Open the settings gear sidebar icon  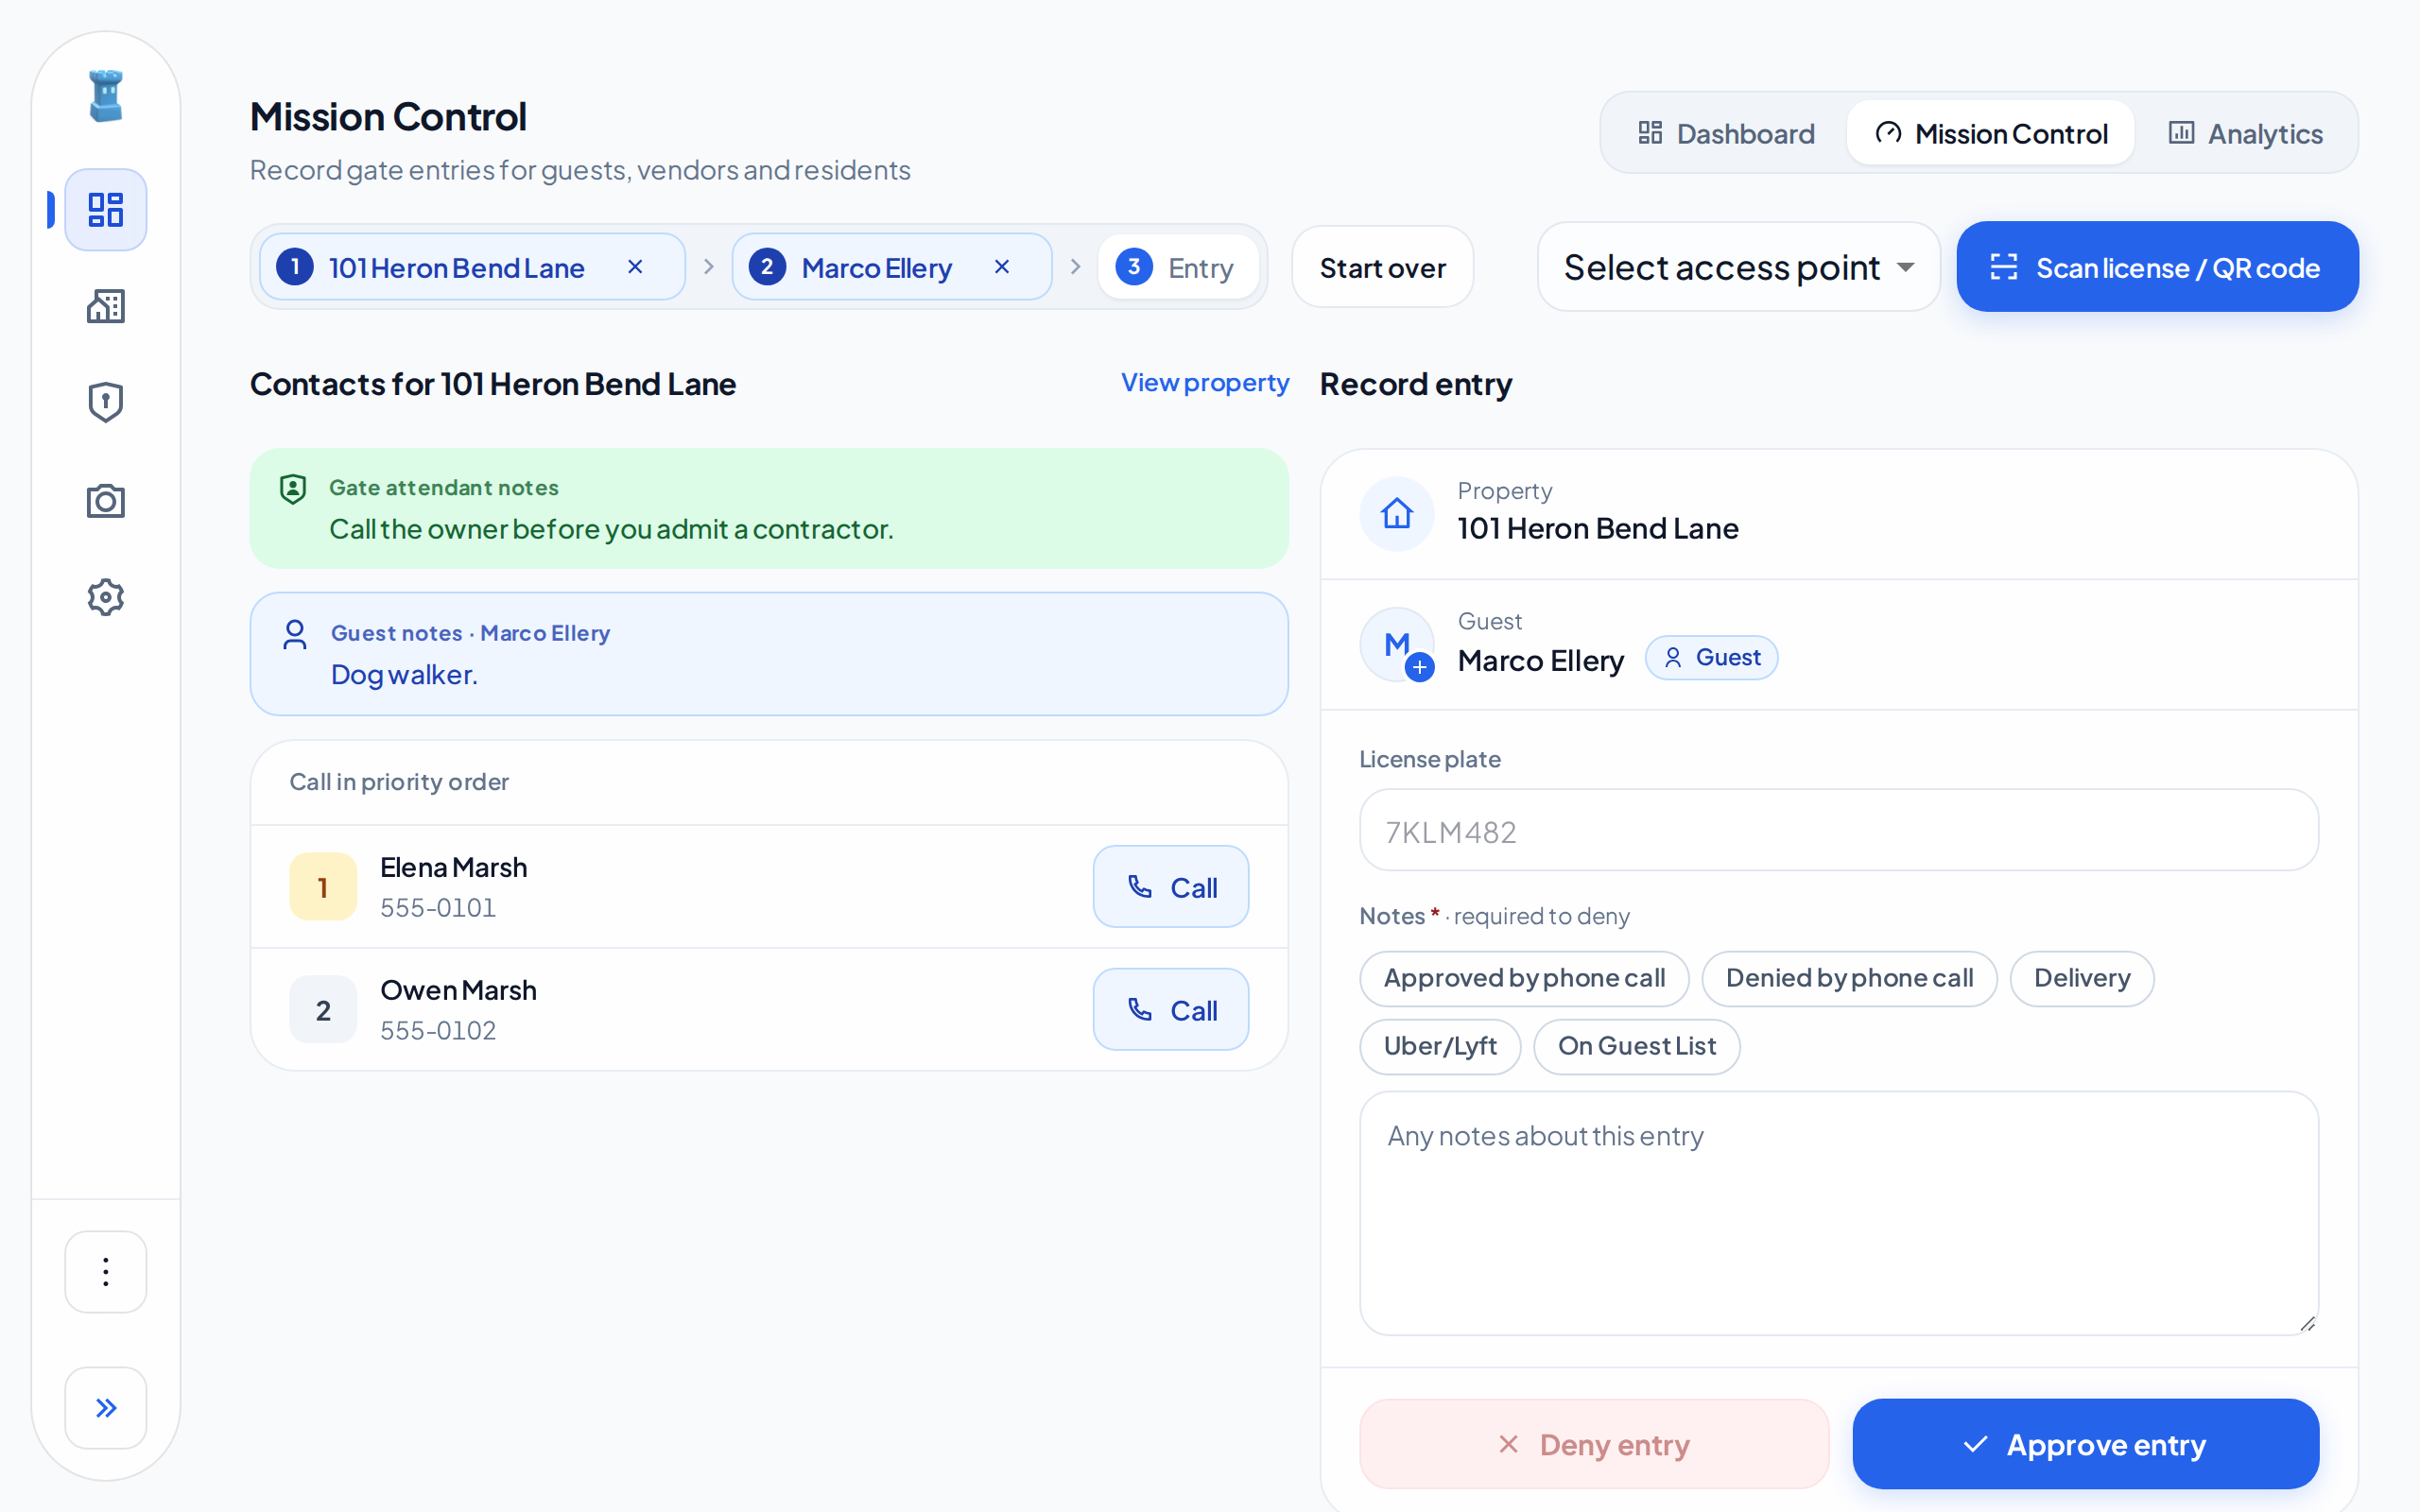[x=106, y=597]
